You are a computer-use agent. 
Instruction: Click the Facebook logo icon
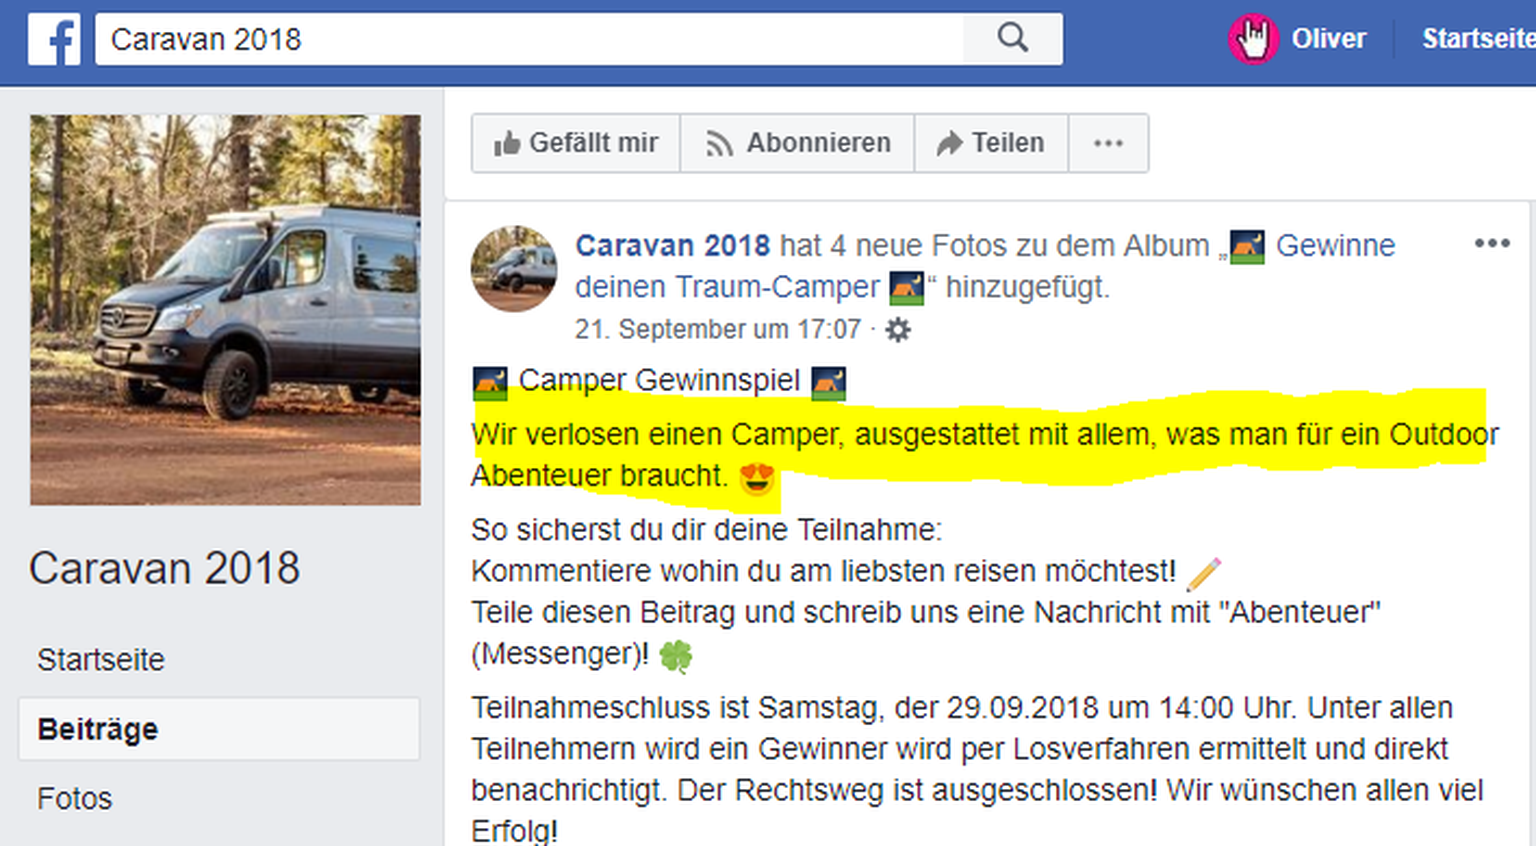pos(54,40)
